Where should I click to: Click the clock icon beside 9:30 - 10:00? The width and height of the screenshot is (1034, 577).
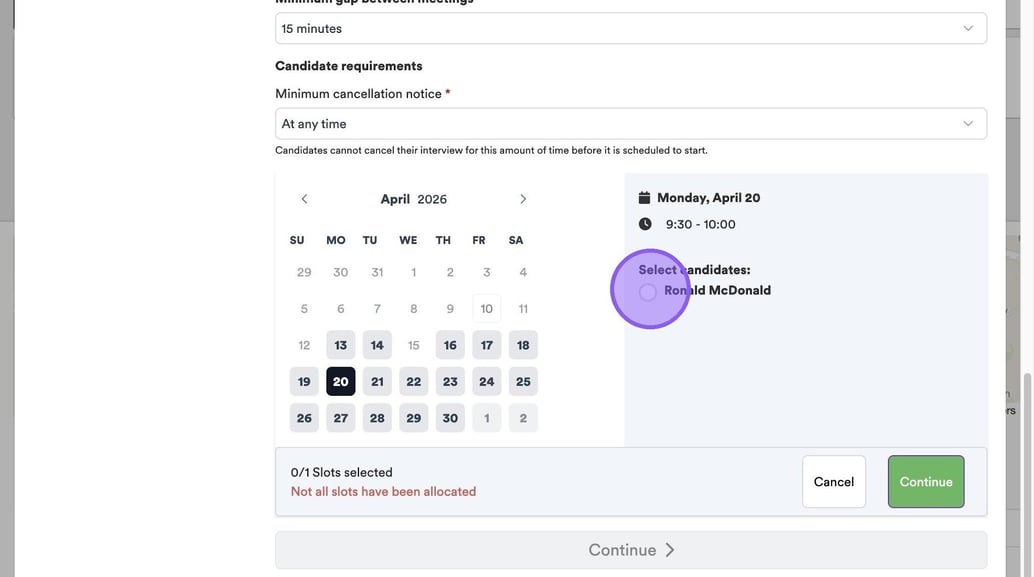click(x=645, y=224)
